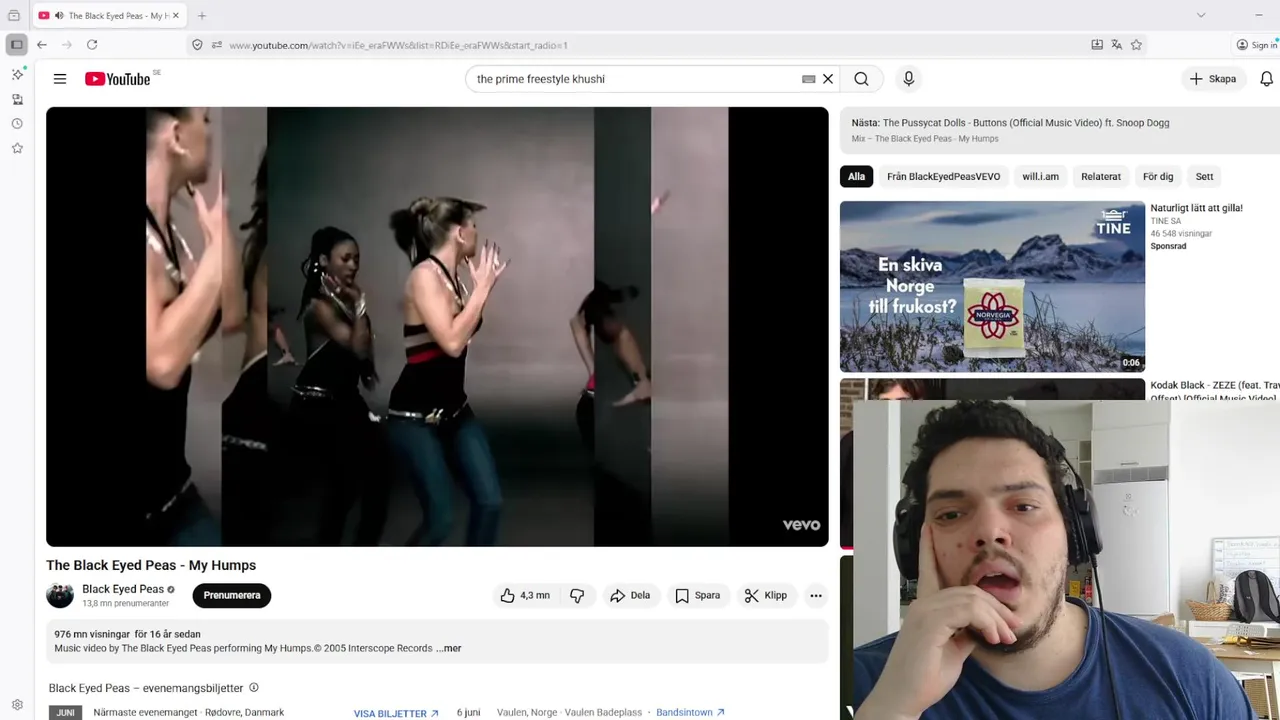Open sidebar settings gear icon

tap(17, 705)
